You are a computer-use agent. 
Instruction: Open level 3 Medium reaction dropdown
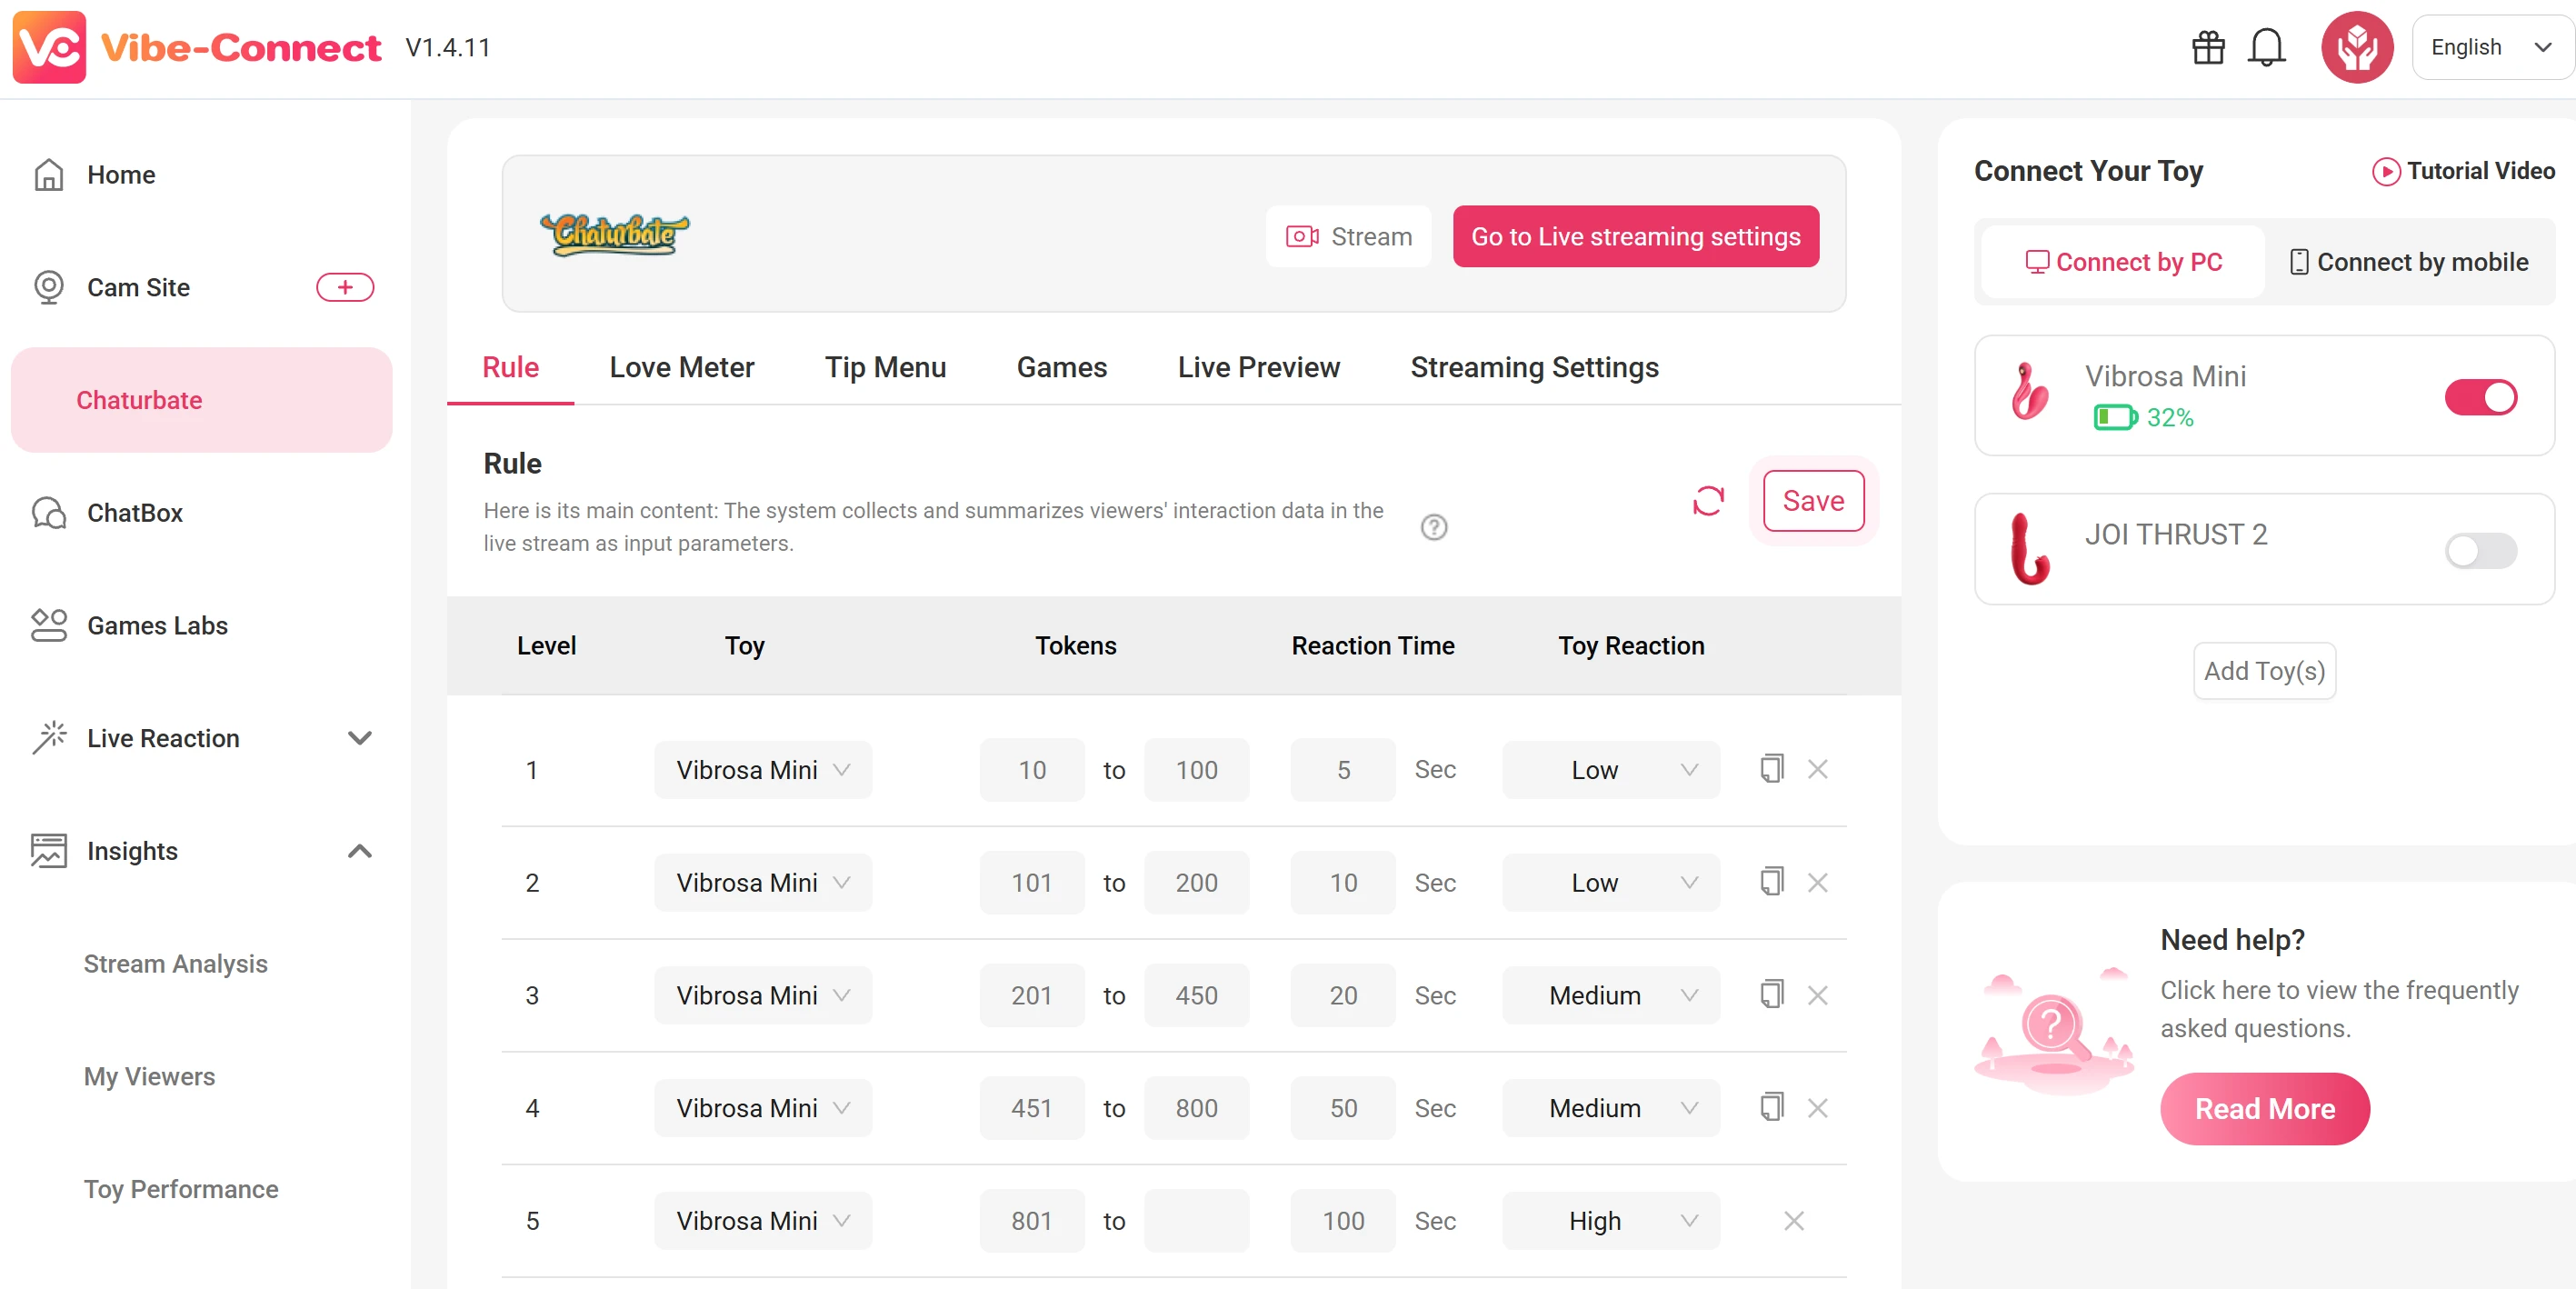(1610, 995)
